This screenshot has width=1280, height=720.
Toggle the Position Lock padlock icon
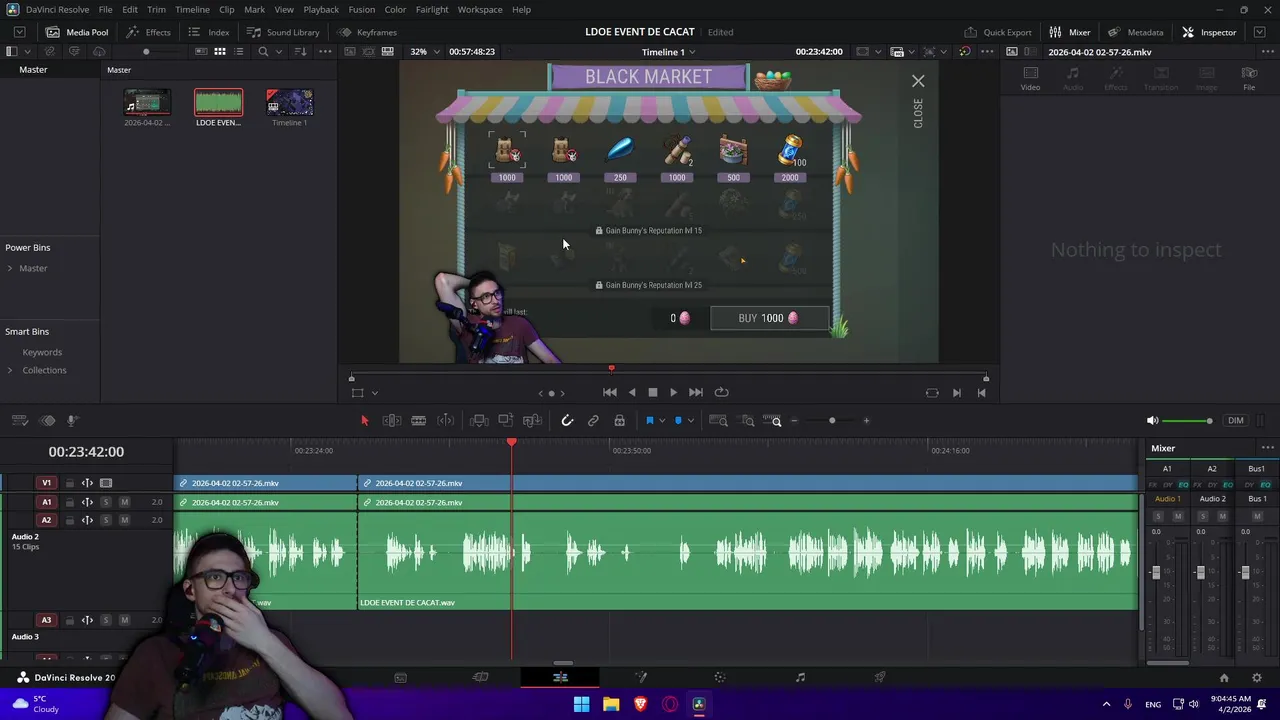(619, 421)
